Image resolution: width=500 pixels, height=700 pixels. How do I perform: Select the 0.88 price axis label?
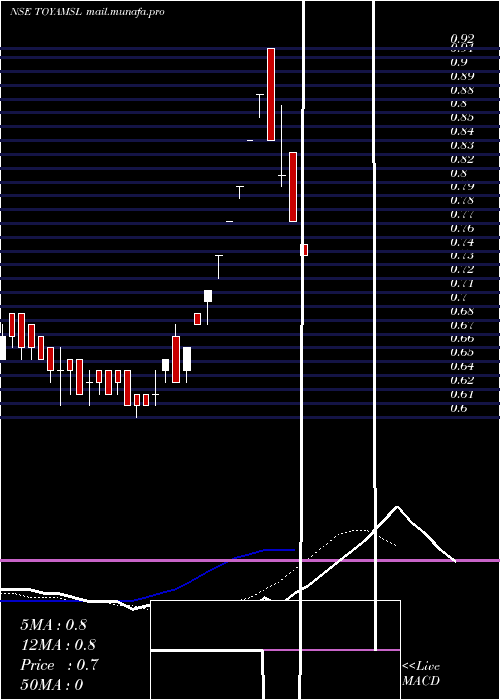tap(462, 90)
